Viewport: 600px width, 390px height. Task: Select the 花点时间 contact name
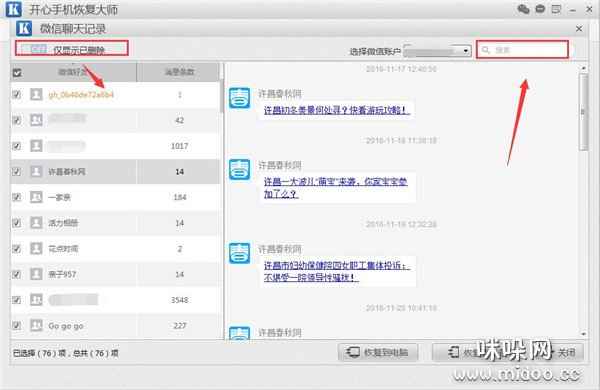pyautogui.click(x=63, y=249)
